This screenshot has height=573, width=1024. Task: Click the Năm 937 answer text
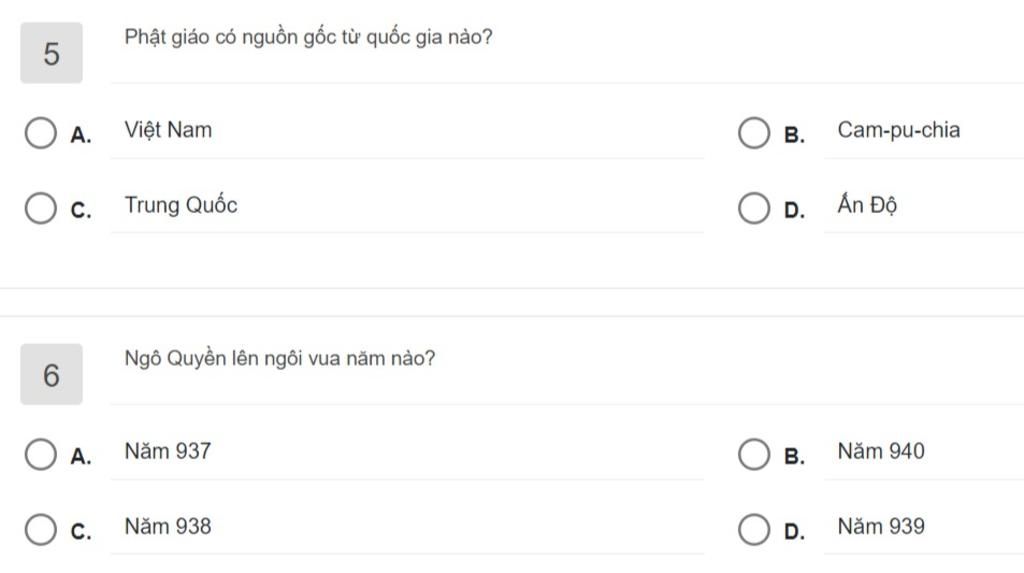168,451
